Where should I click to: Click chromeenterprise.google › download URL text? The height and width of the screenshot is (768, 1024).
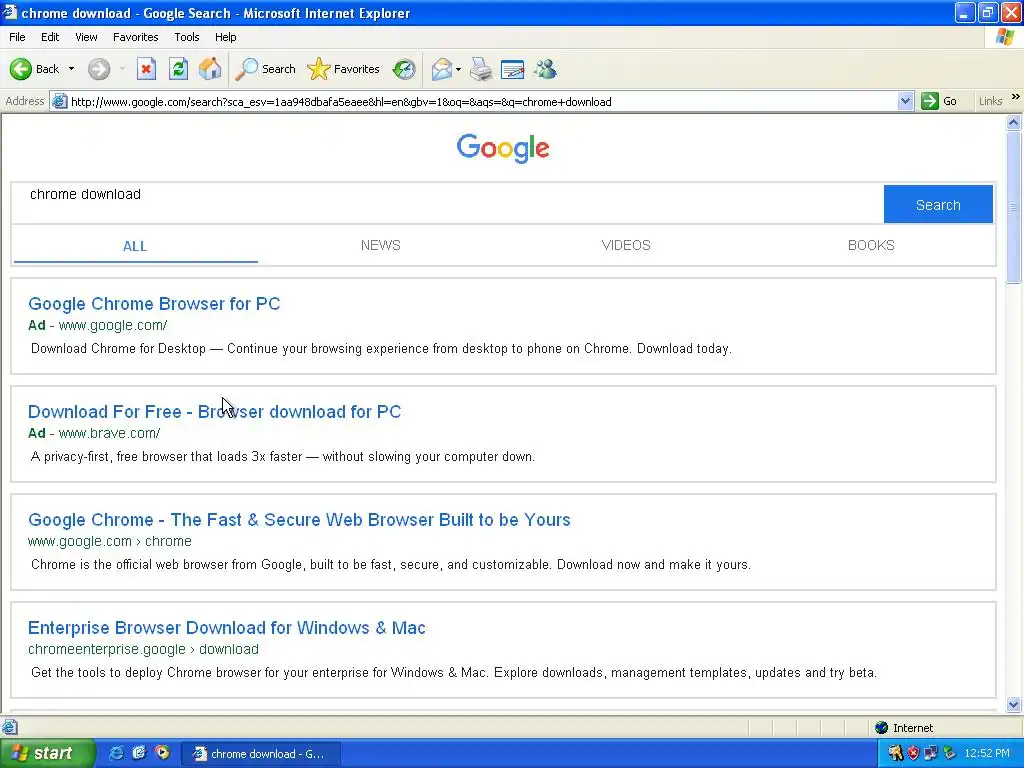click(143, 649)
